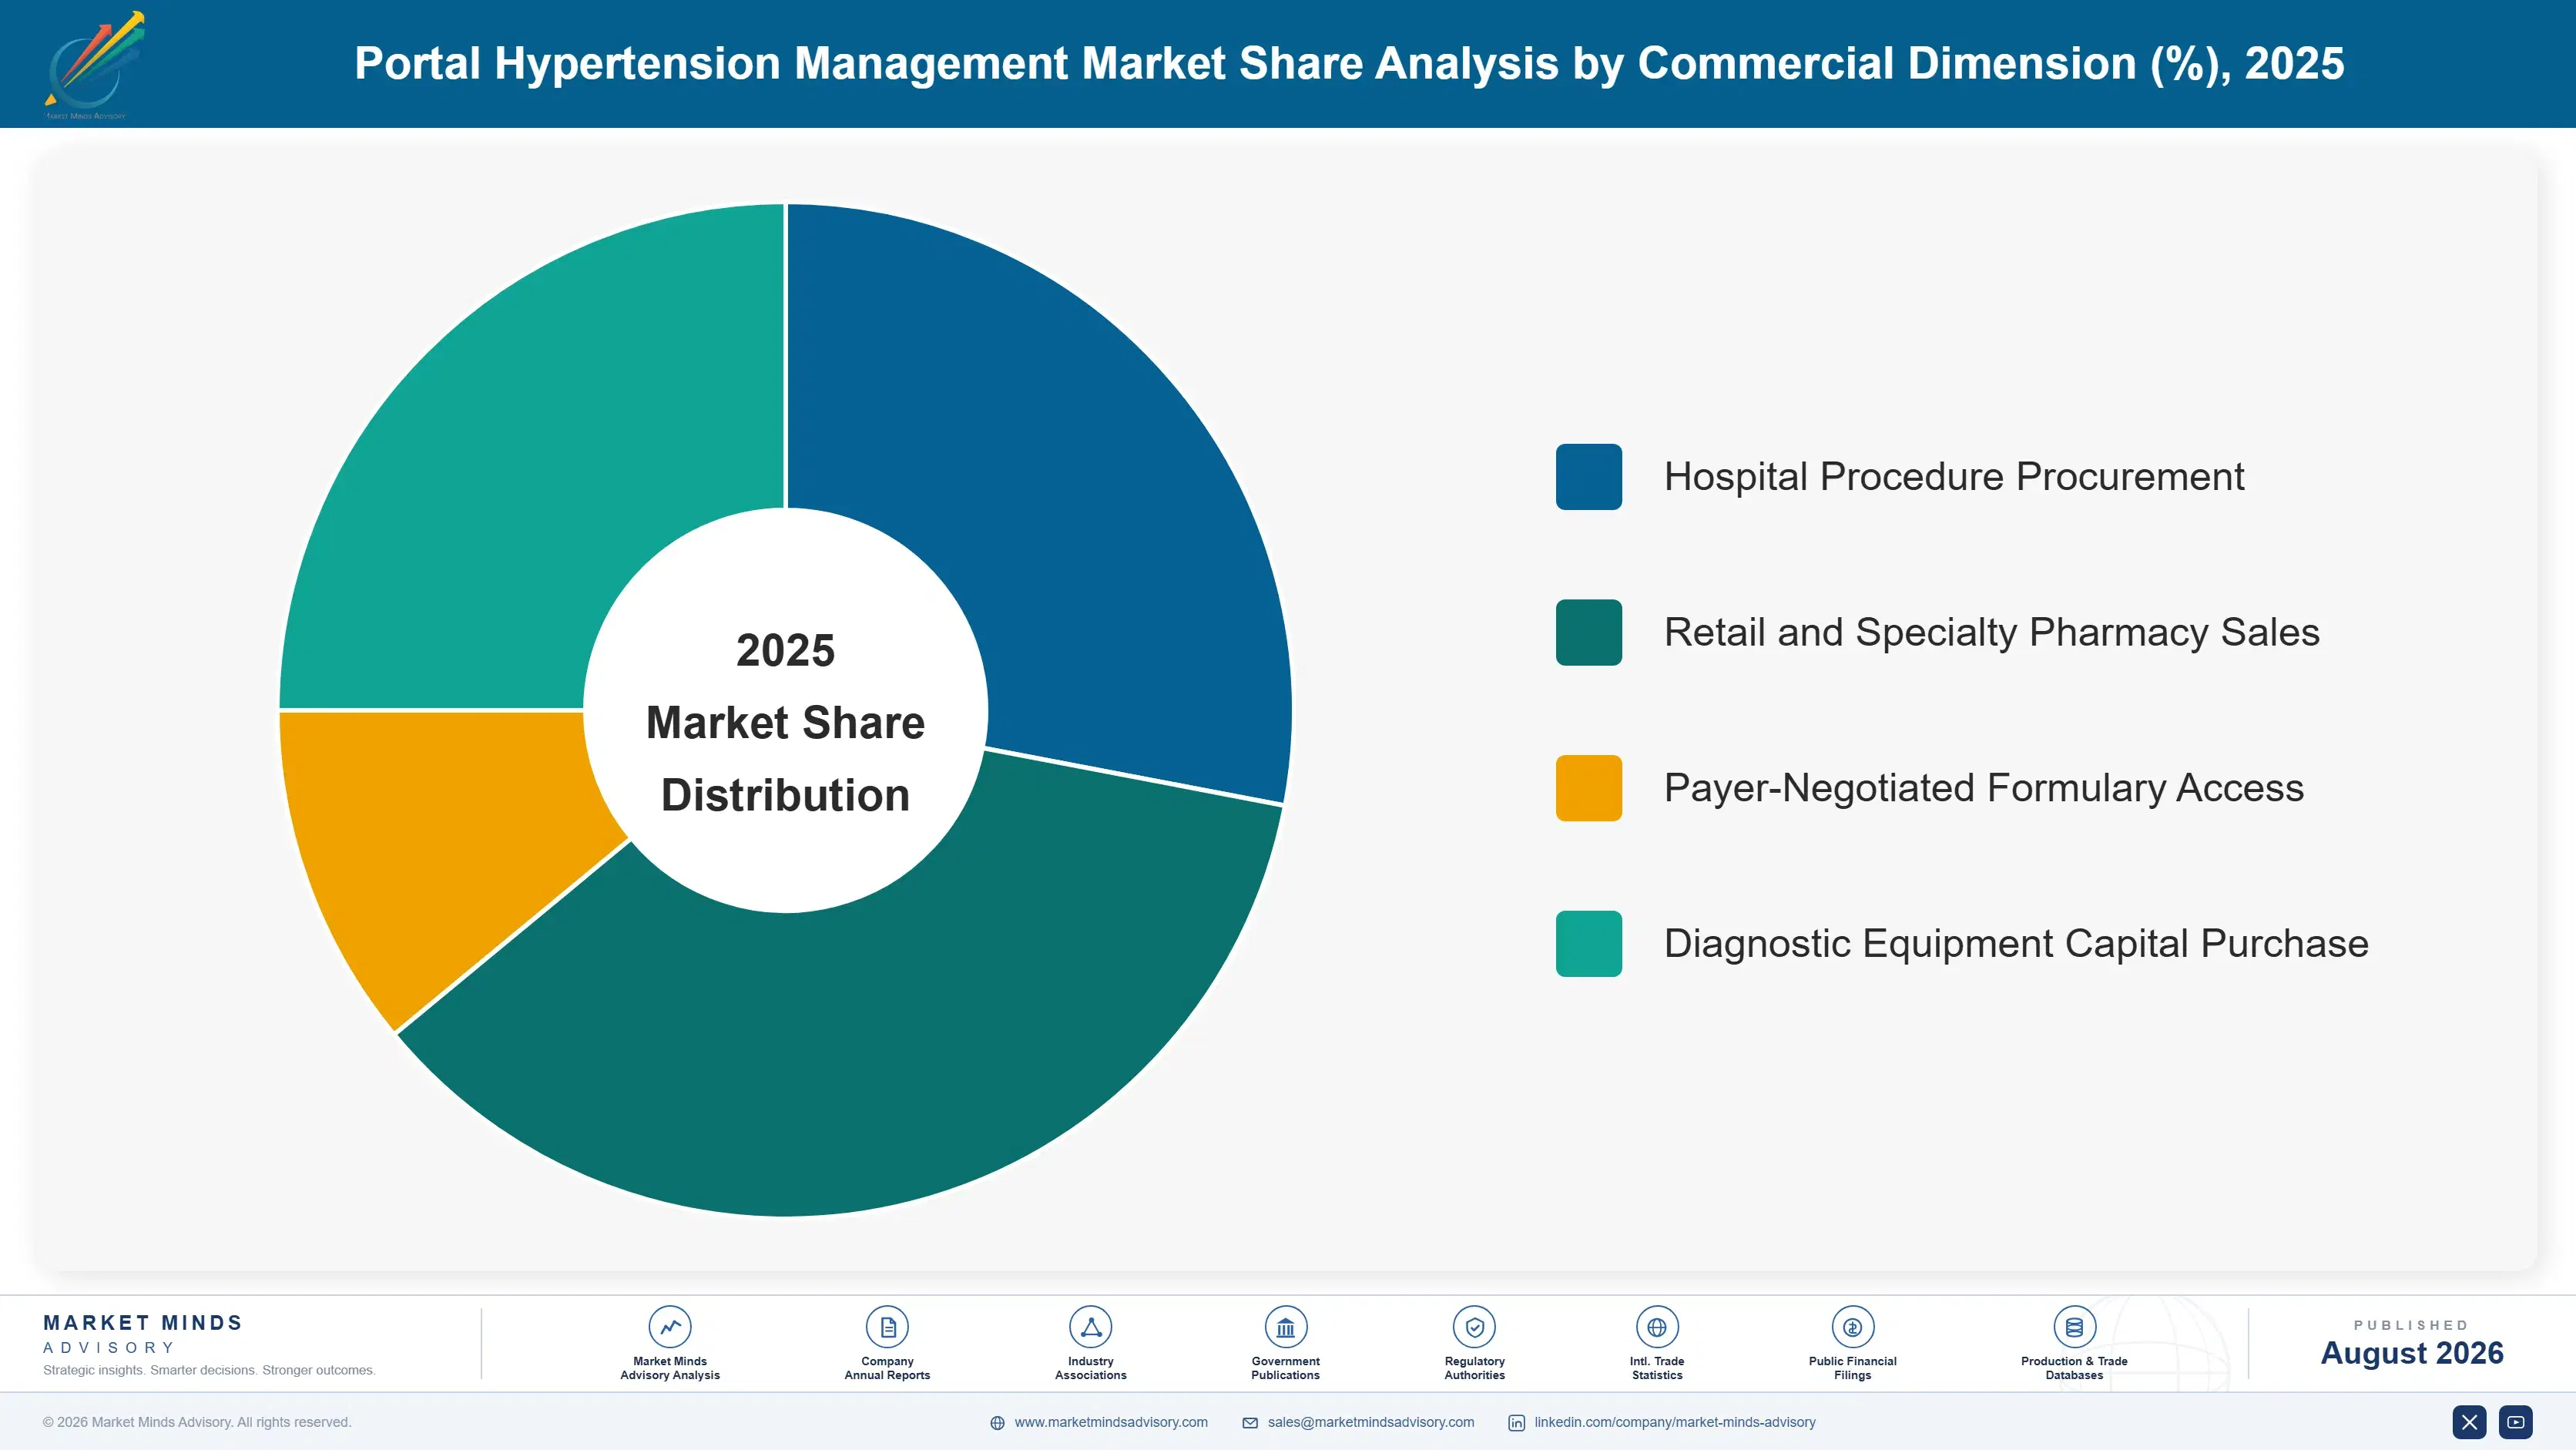Open www.marketmindsadvisory.com link
The image size is (2576, 1450).
click(1111, 1422)
